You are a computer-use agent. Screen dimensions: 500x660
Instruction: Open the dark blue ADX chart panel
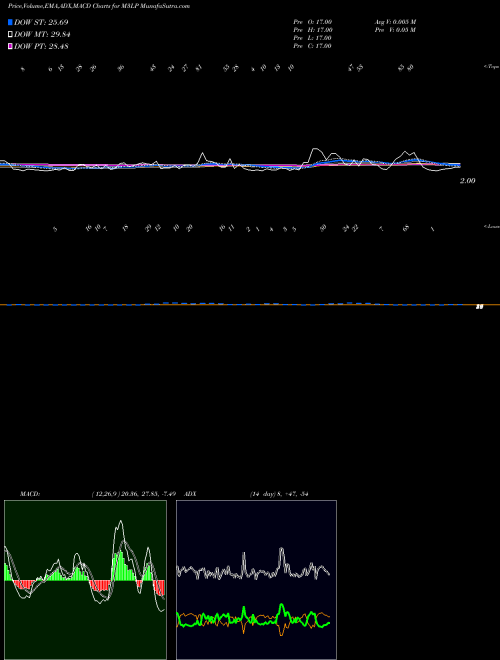256,580
